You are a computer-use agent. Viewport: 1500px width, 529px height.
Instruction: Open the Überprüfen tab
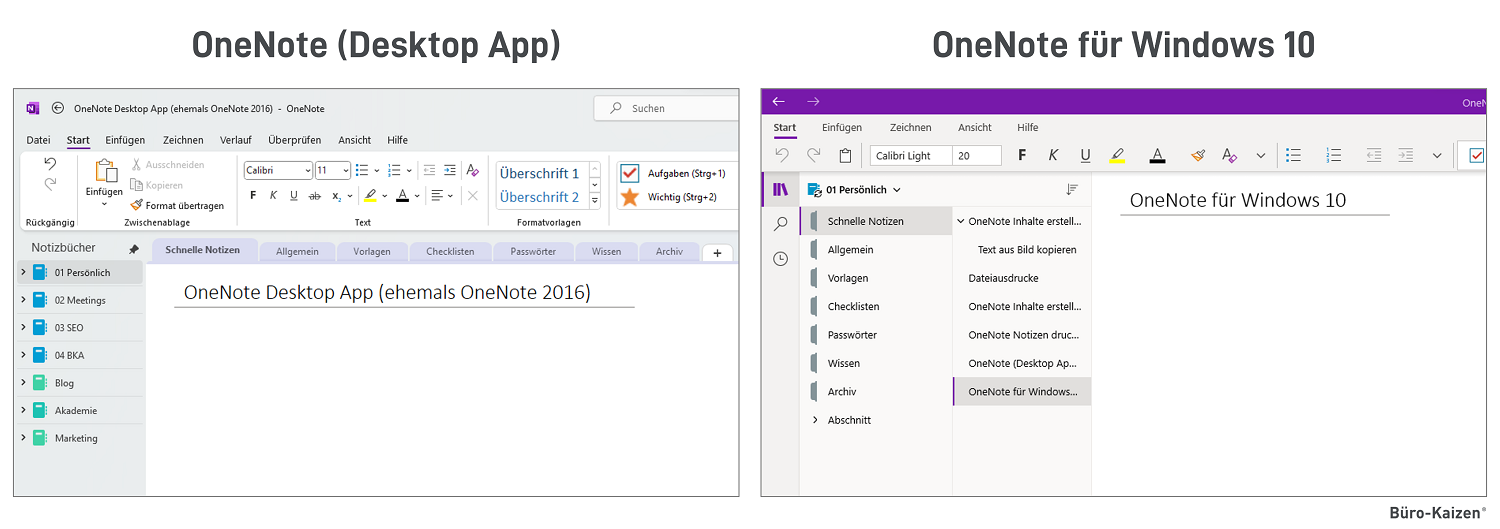295,140
